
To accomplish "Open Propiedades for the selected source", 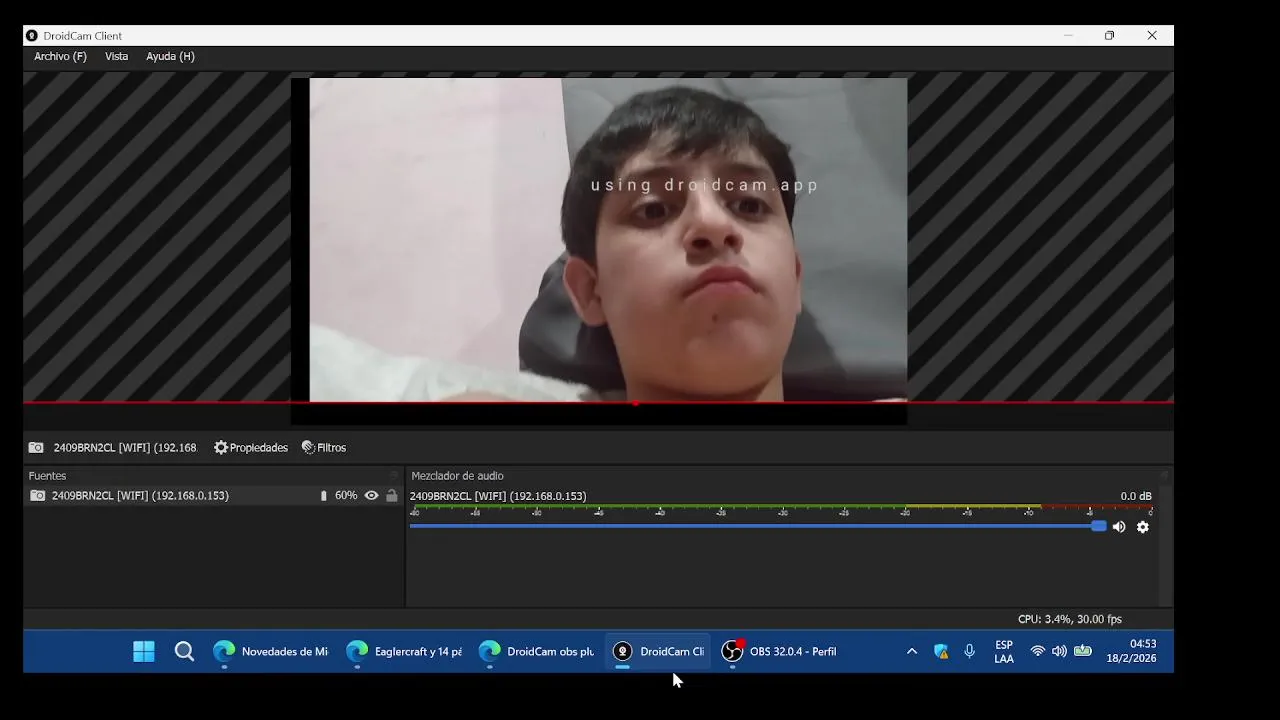I will tap(251, 448).
